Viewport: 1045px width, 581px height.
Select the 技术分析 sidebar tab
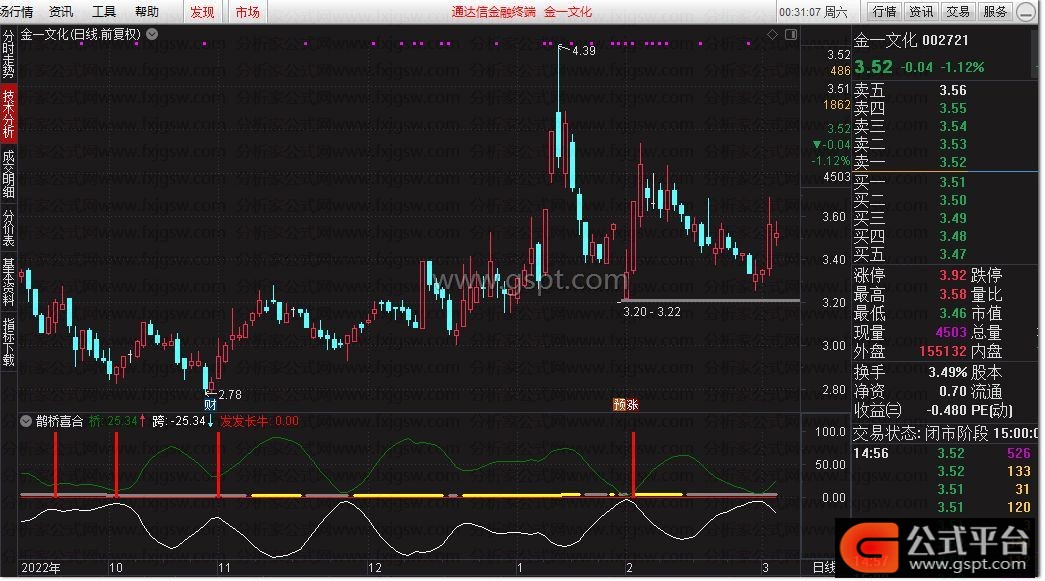pos(8,114)
